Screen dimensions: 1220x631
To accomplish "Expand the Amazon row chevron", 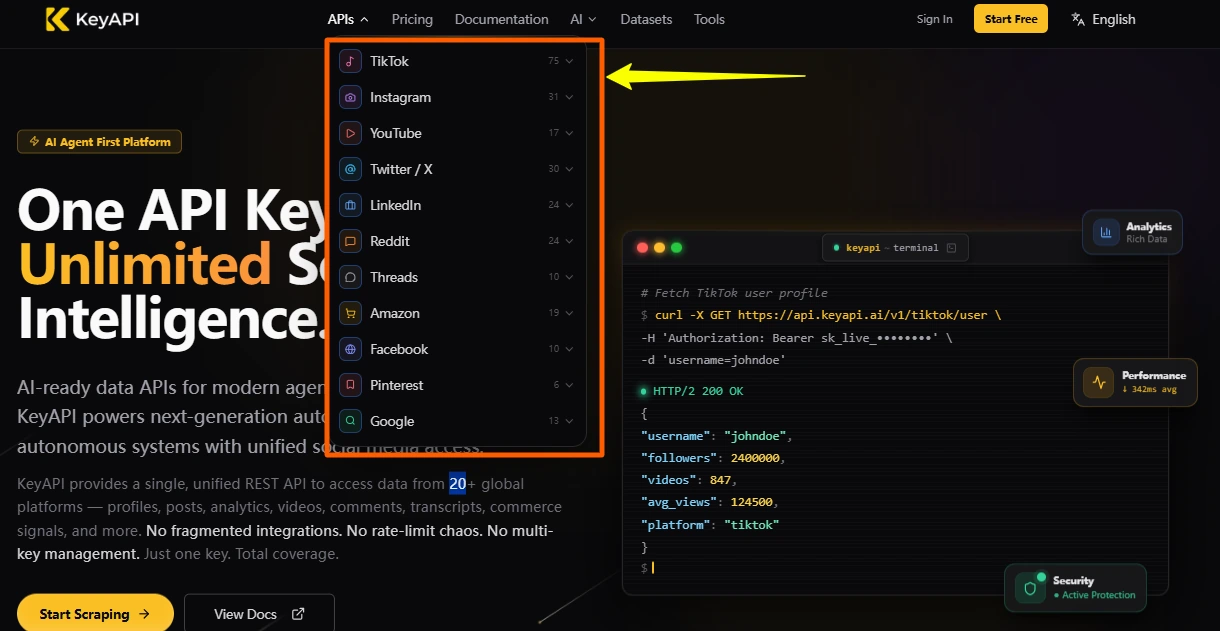I will click(x=569, y=313).
